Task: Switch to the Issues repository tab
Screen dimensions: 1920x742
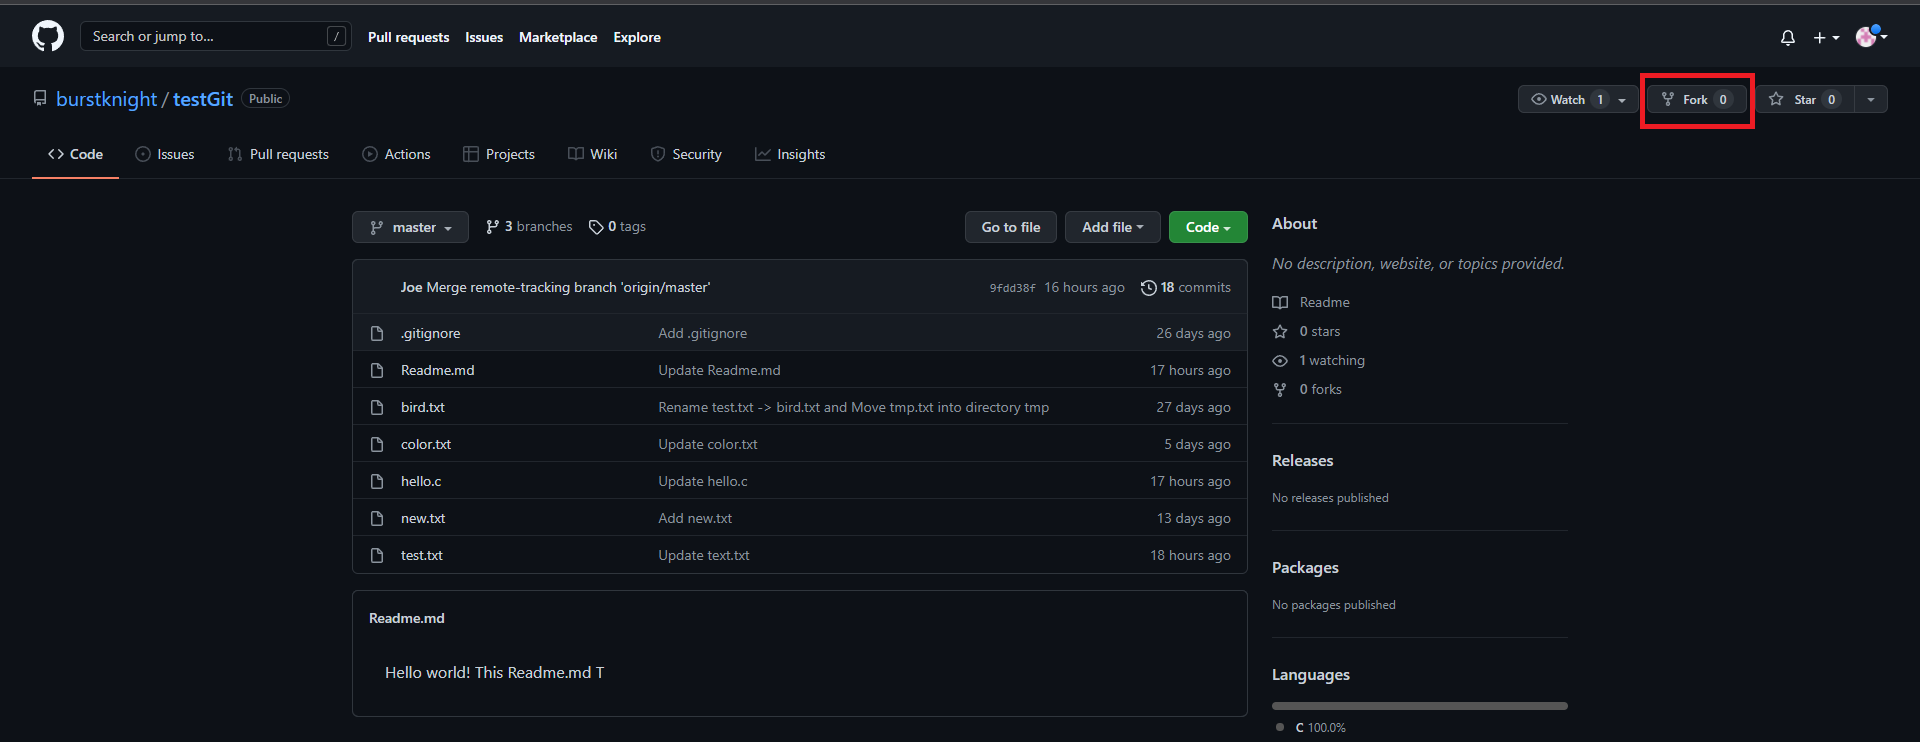Action: point(165,154)
